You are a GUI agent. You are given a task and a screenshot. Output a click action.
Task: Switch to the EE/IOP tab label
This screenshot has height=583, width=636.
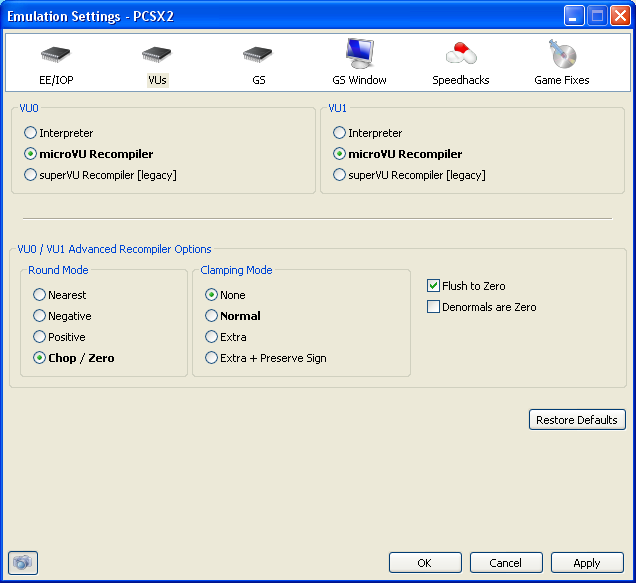[x=56, y=80]
